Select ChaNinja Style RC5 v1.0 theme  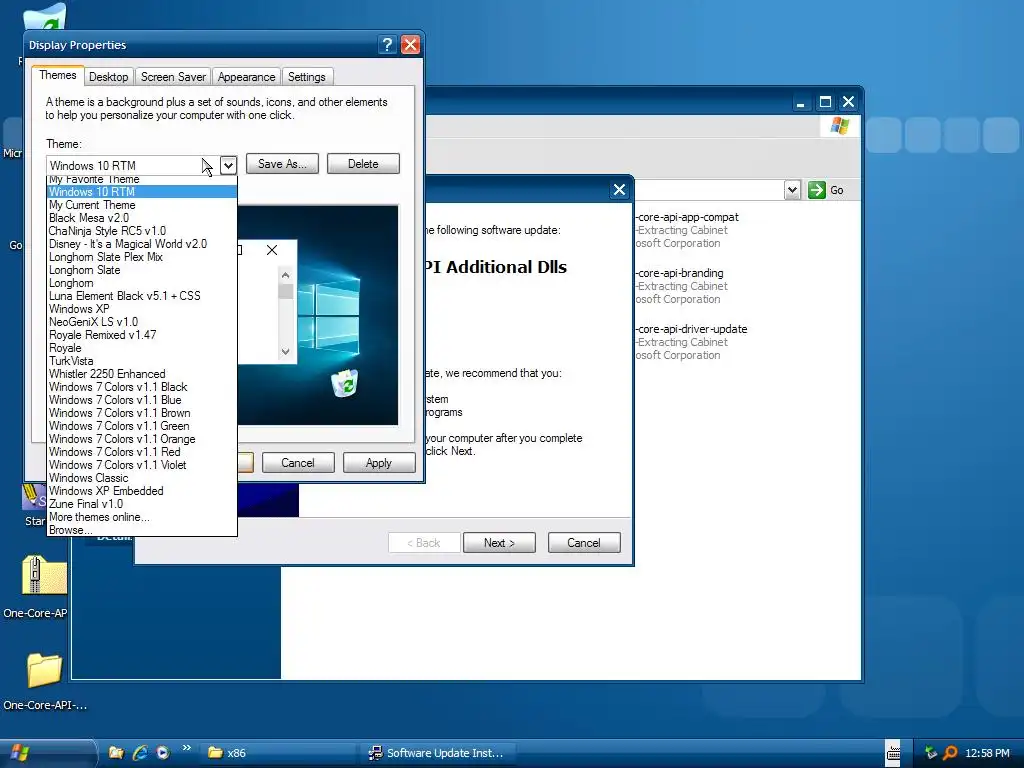142,231
